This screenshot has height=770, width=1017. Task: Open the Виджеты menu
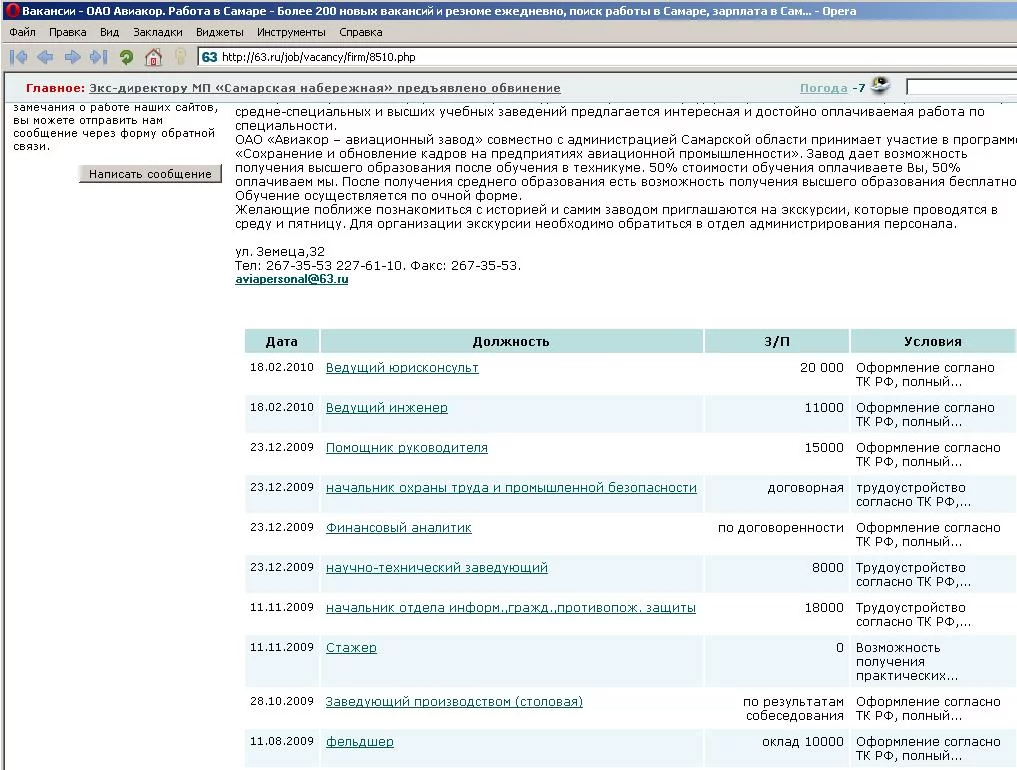pyautogui.click(x=219, y=32)
